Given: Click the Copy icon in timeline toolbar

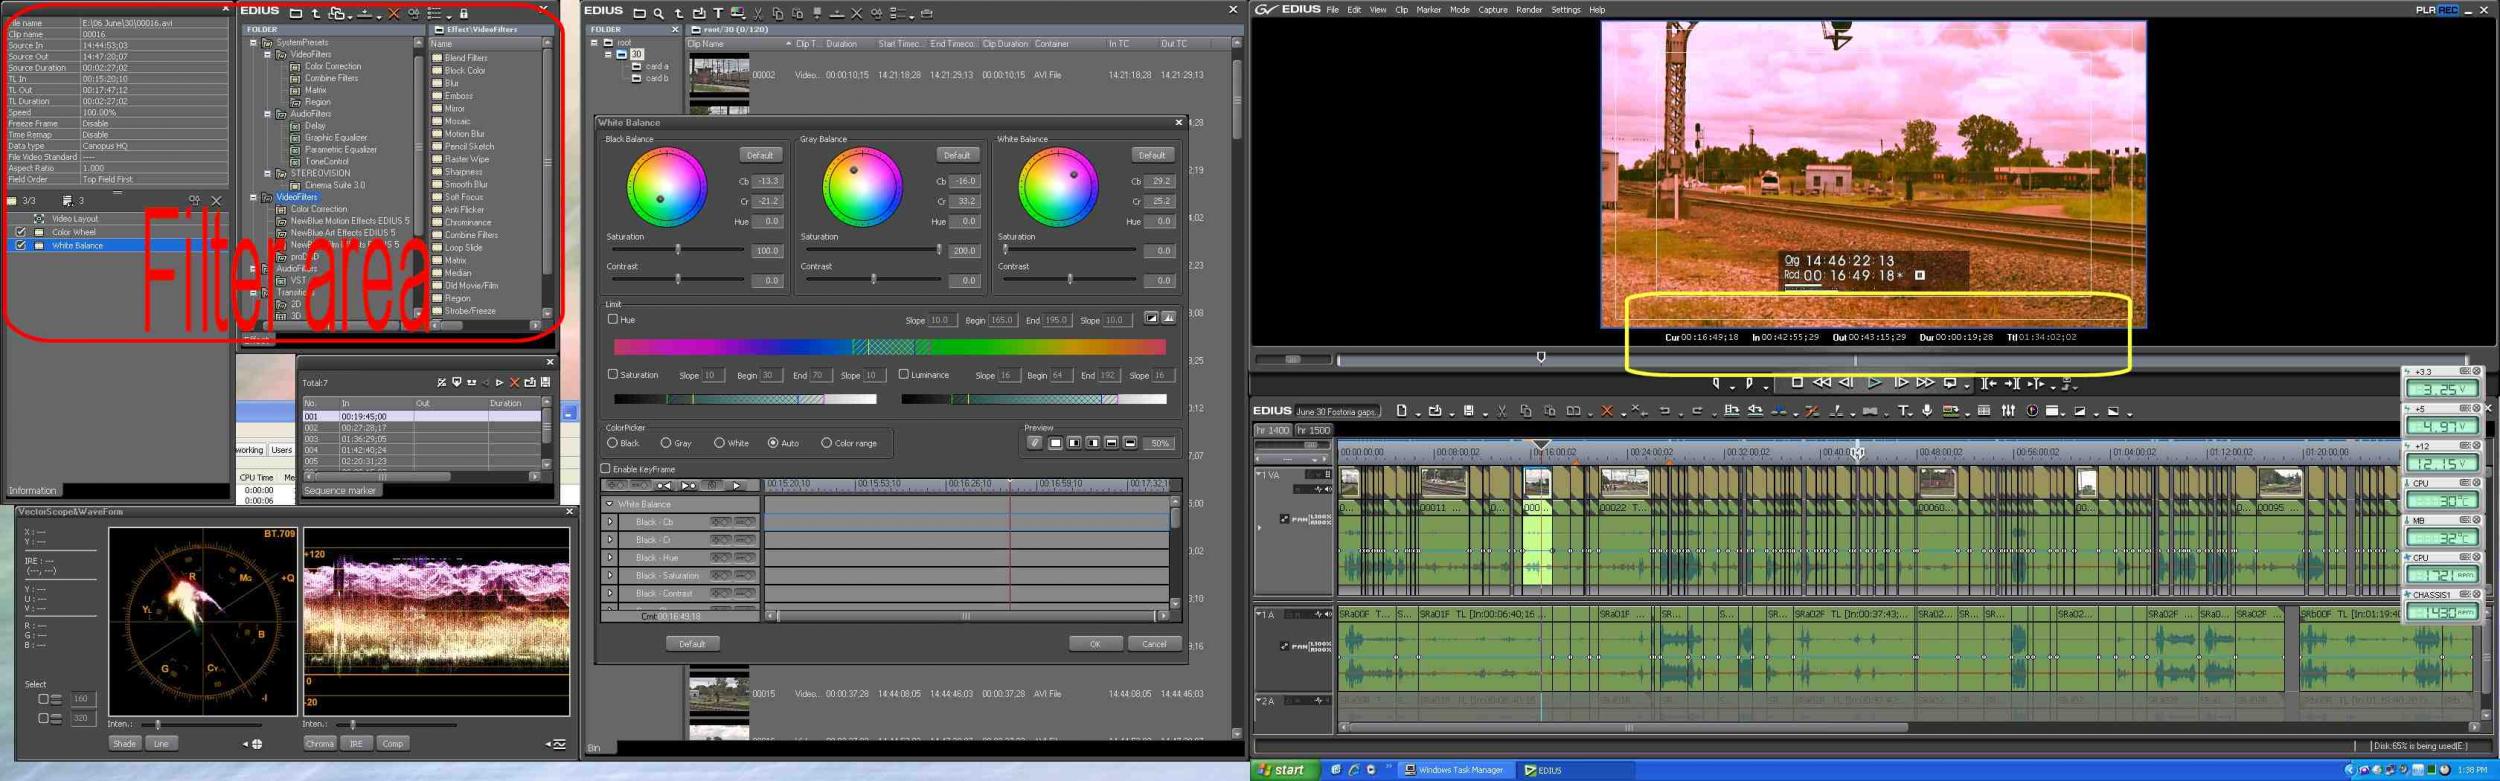Looking at the screenshot, I should pyautogui.click(x=1526, y=411).
